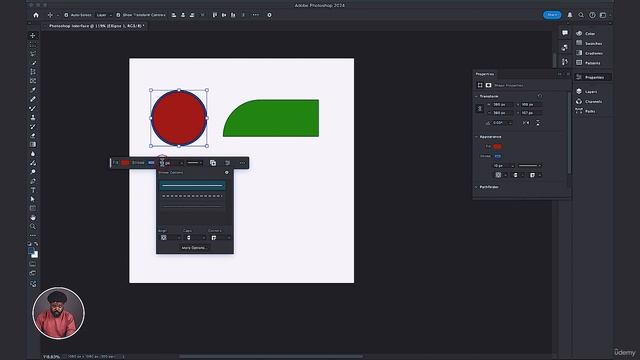The height and width of the screenshot is (360, 640).
Task: Select the Type tool
Action: point(33,190)
